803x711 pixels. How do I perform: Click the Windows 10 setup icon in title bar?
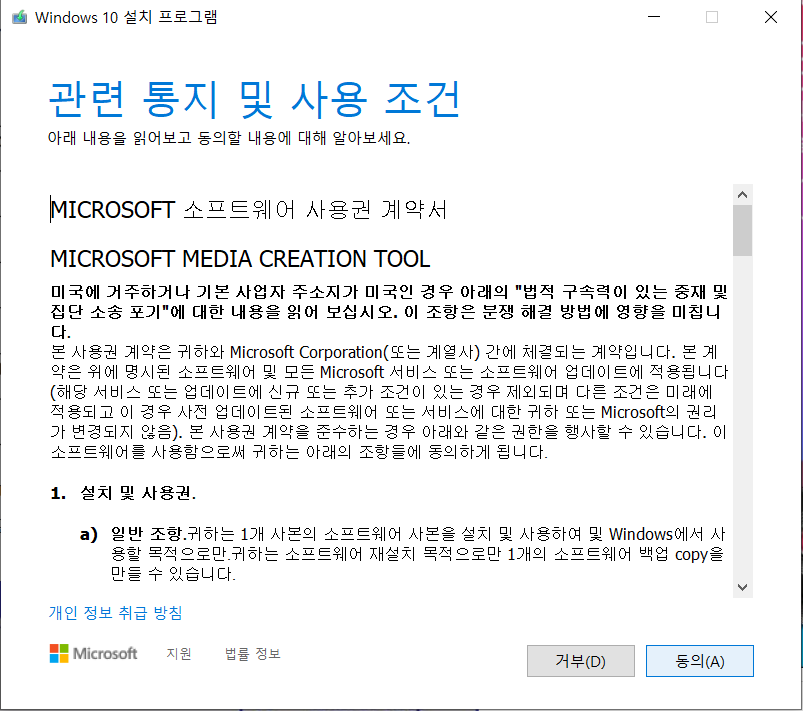[19, 17]
